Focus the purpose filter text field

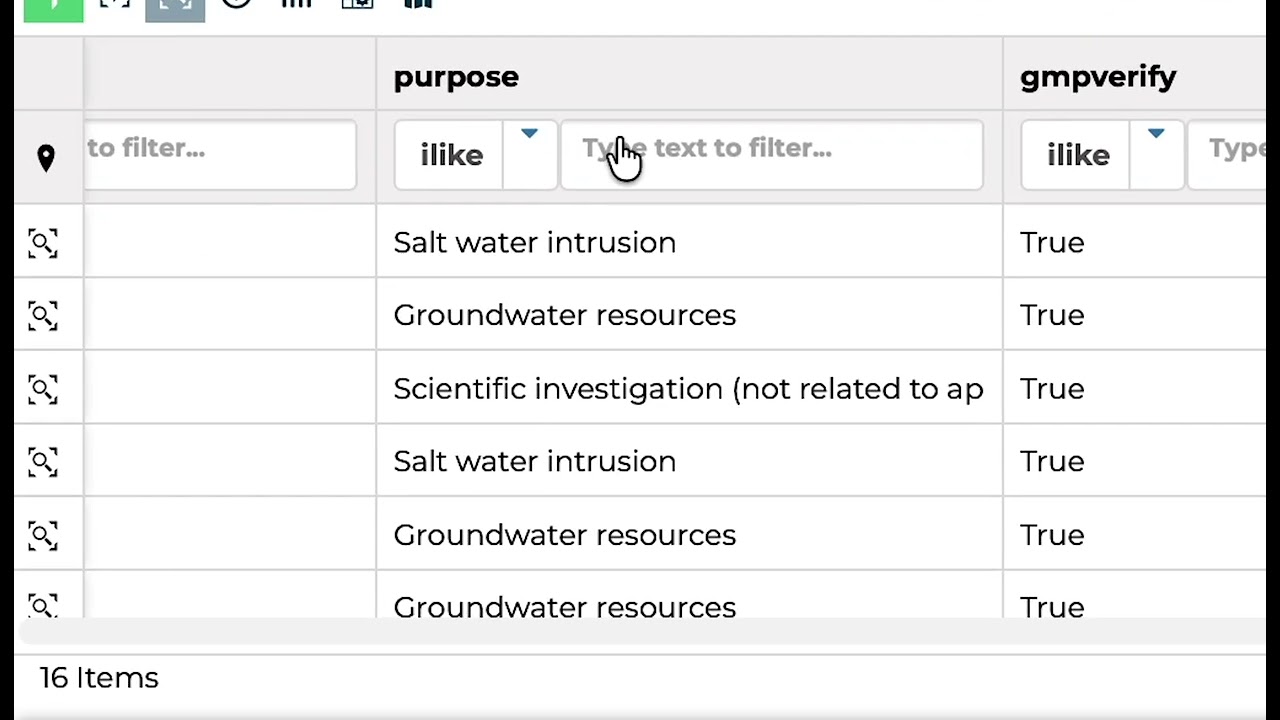(x=772, y=155)
